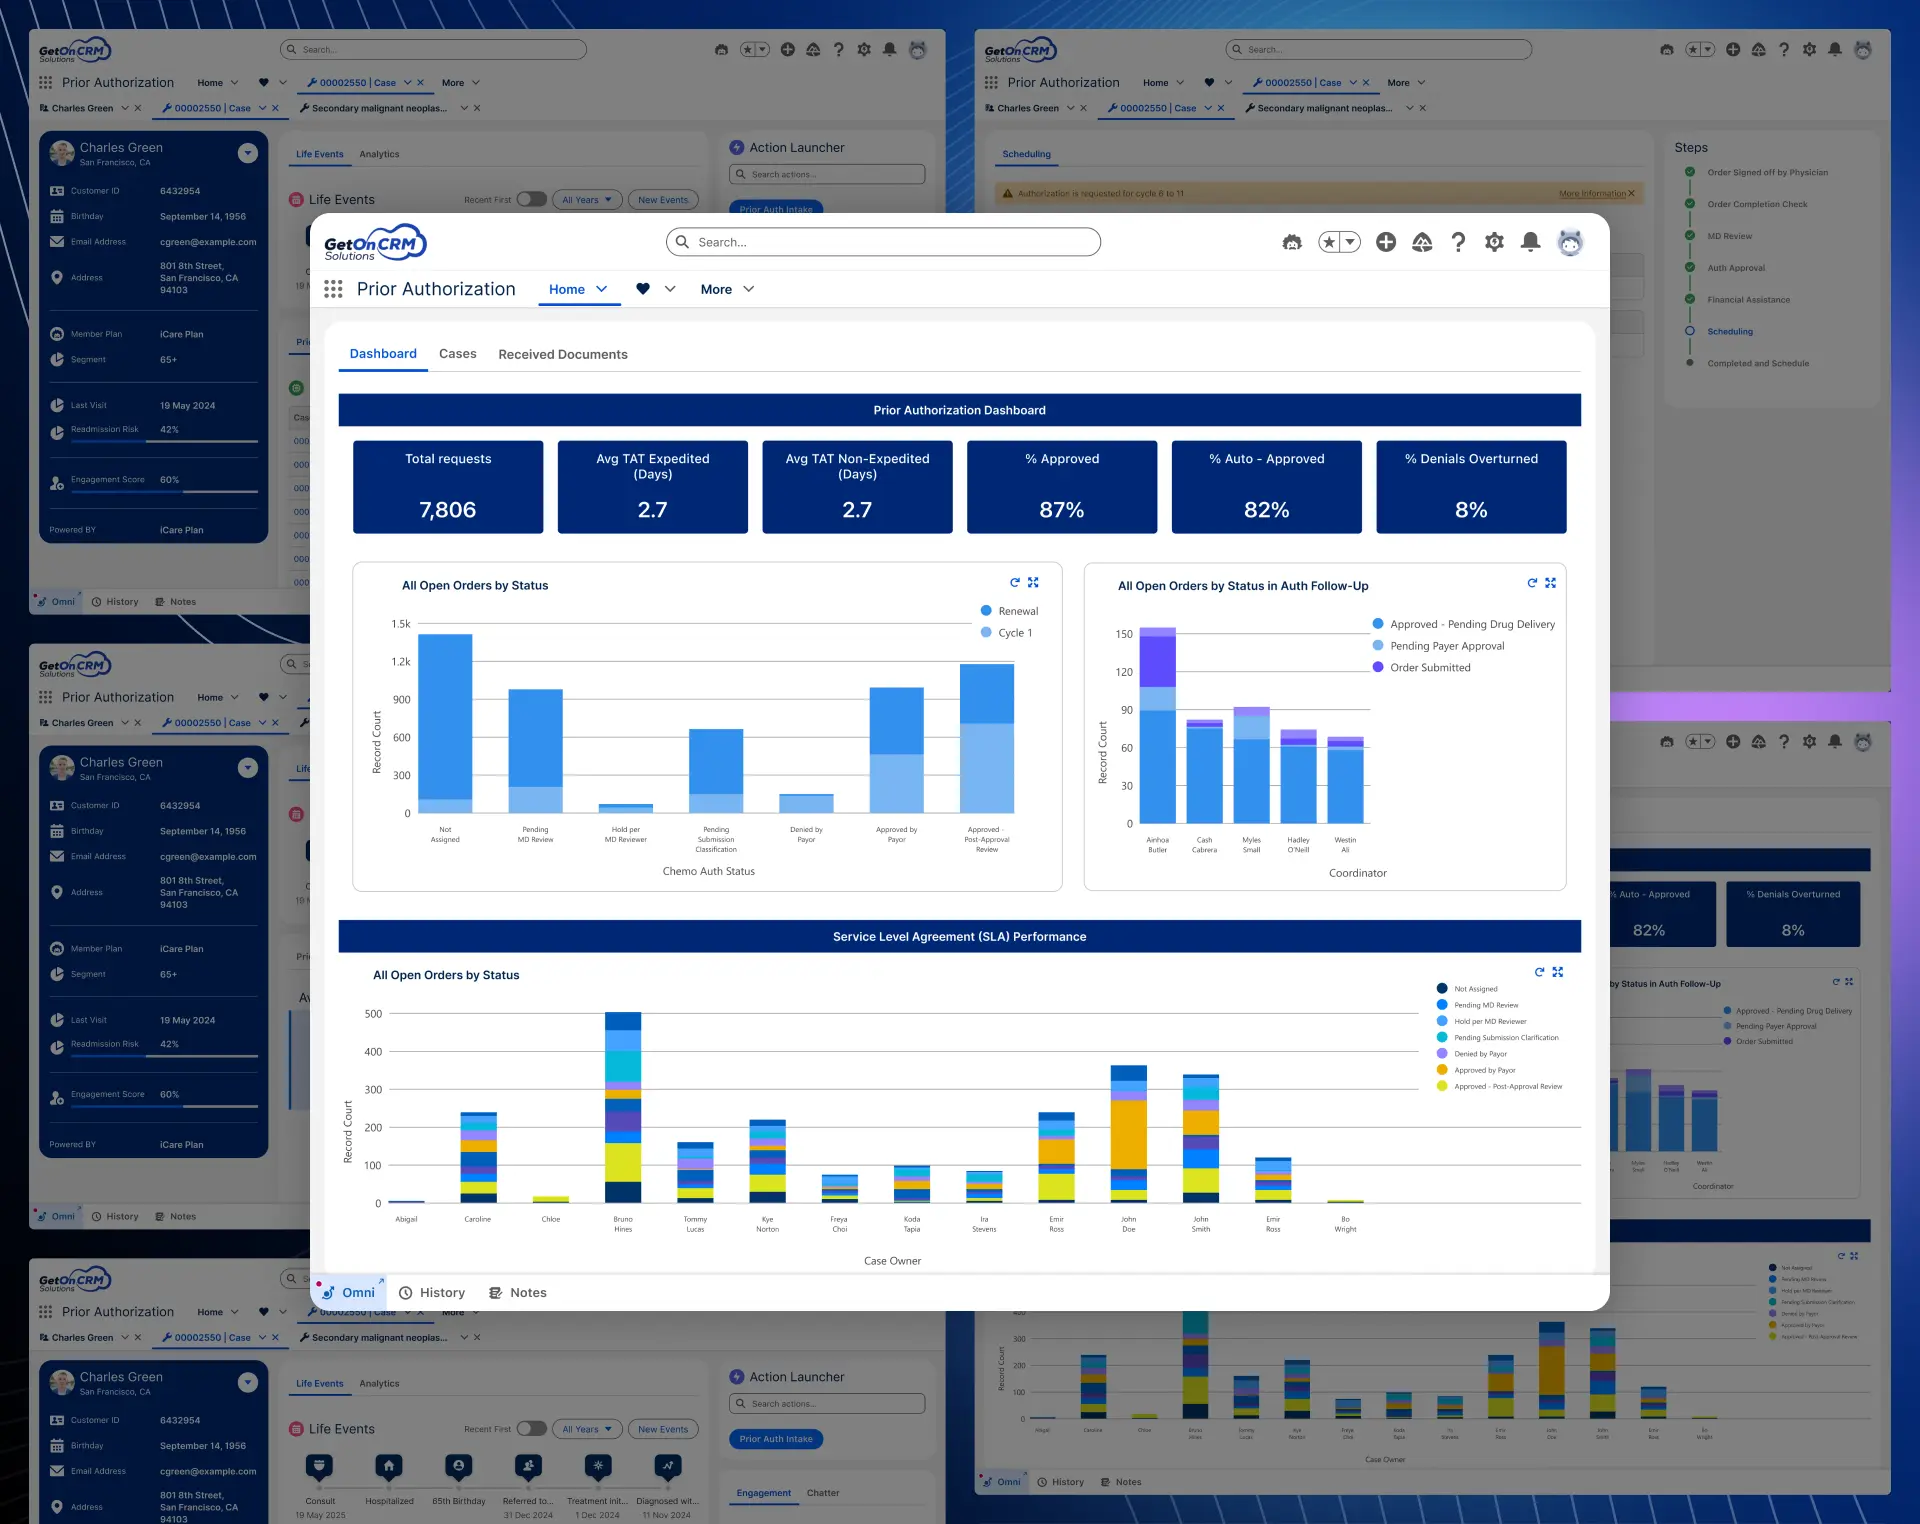
Task: Open History in the utility bar
Action: tap(432, 1293)
